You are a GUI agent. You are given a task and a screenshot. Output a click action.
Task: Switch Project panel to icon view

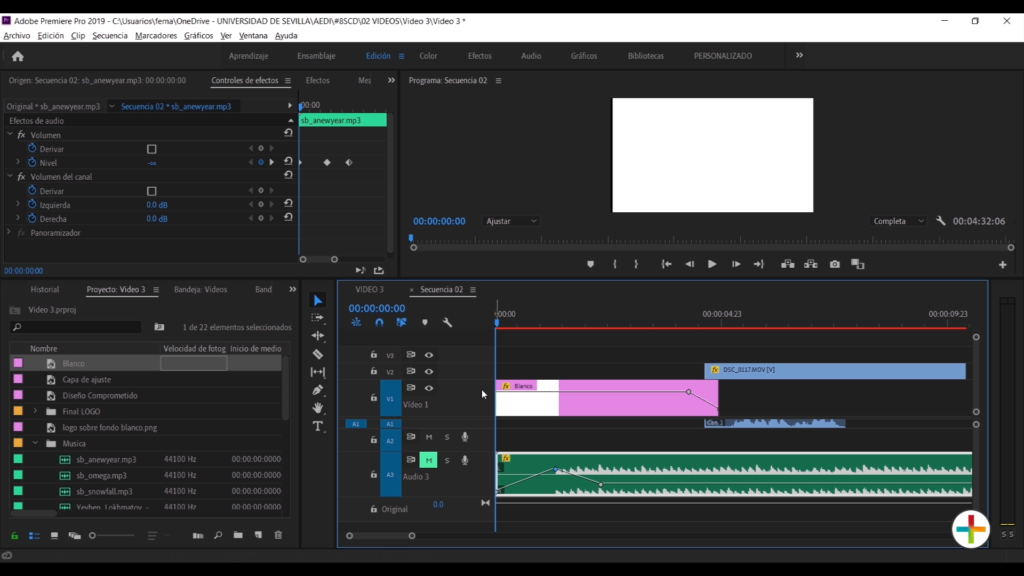(54, 536)
